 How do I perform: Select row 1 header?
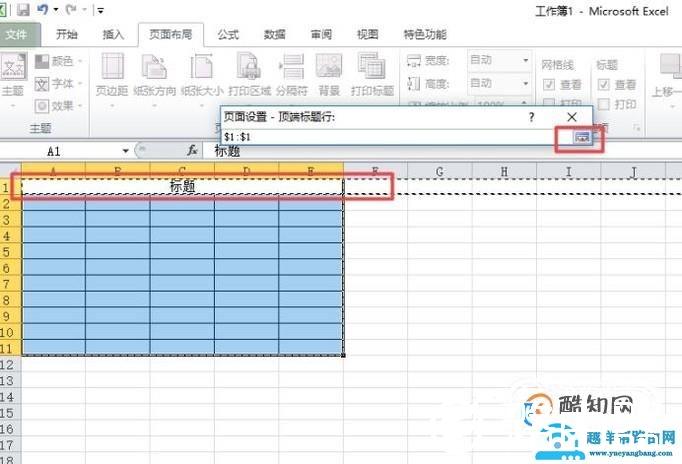(10, 187)
